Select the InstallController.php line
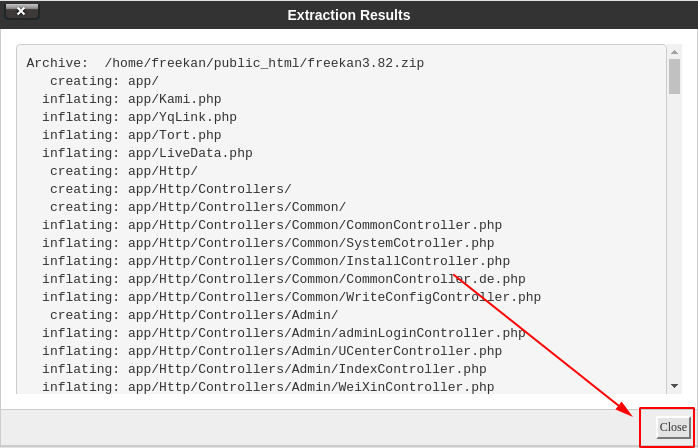 276,261
